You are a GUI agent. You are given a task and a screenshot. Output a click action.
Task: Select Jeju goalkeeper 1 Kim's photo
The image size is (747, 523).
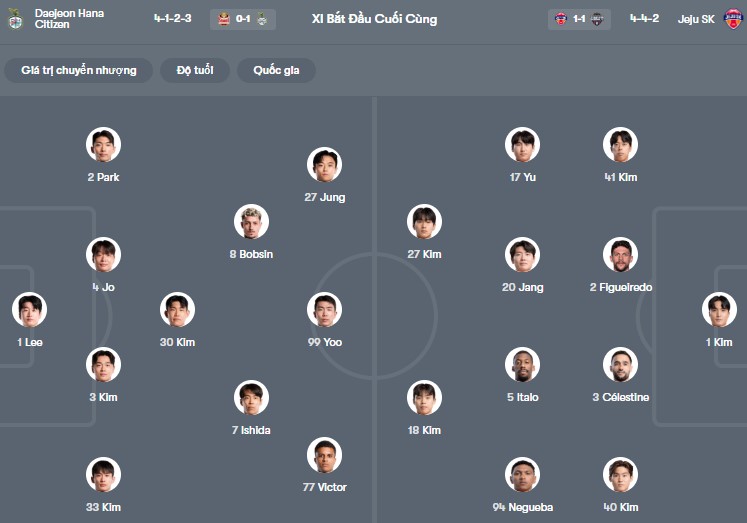pyautogui.click(x=718, y=310)
